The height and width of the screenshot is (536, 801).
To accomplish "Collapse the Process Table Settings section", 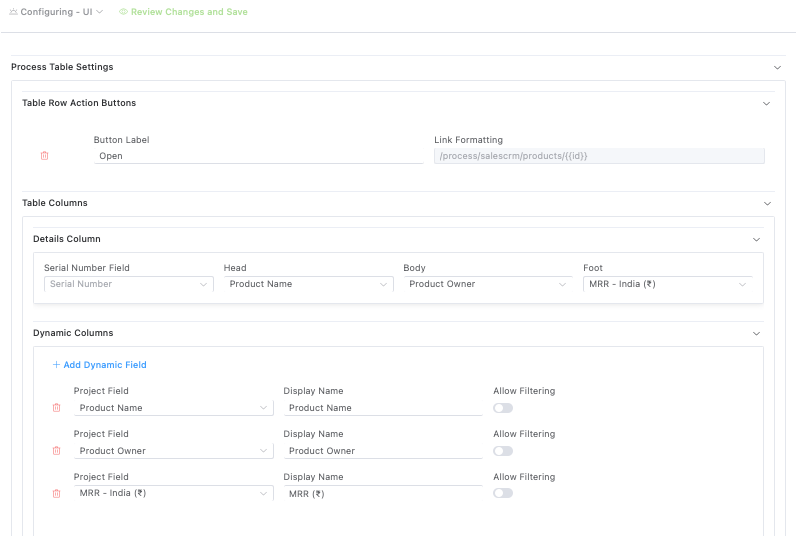I will pos(777,67).
